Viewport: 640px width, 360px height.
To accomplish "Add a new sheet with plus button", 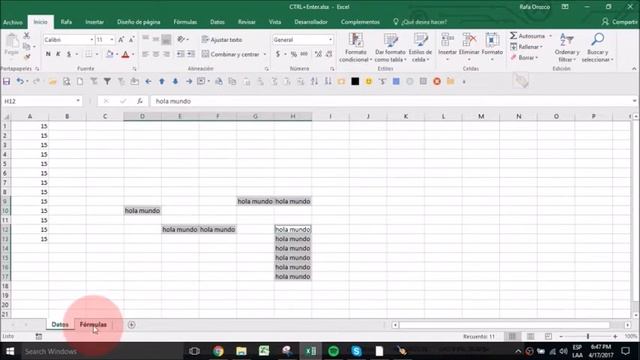I will 131,324.
